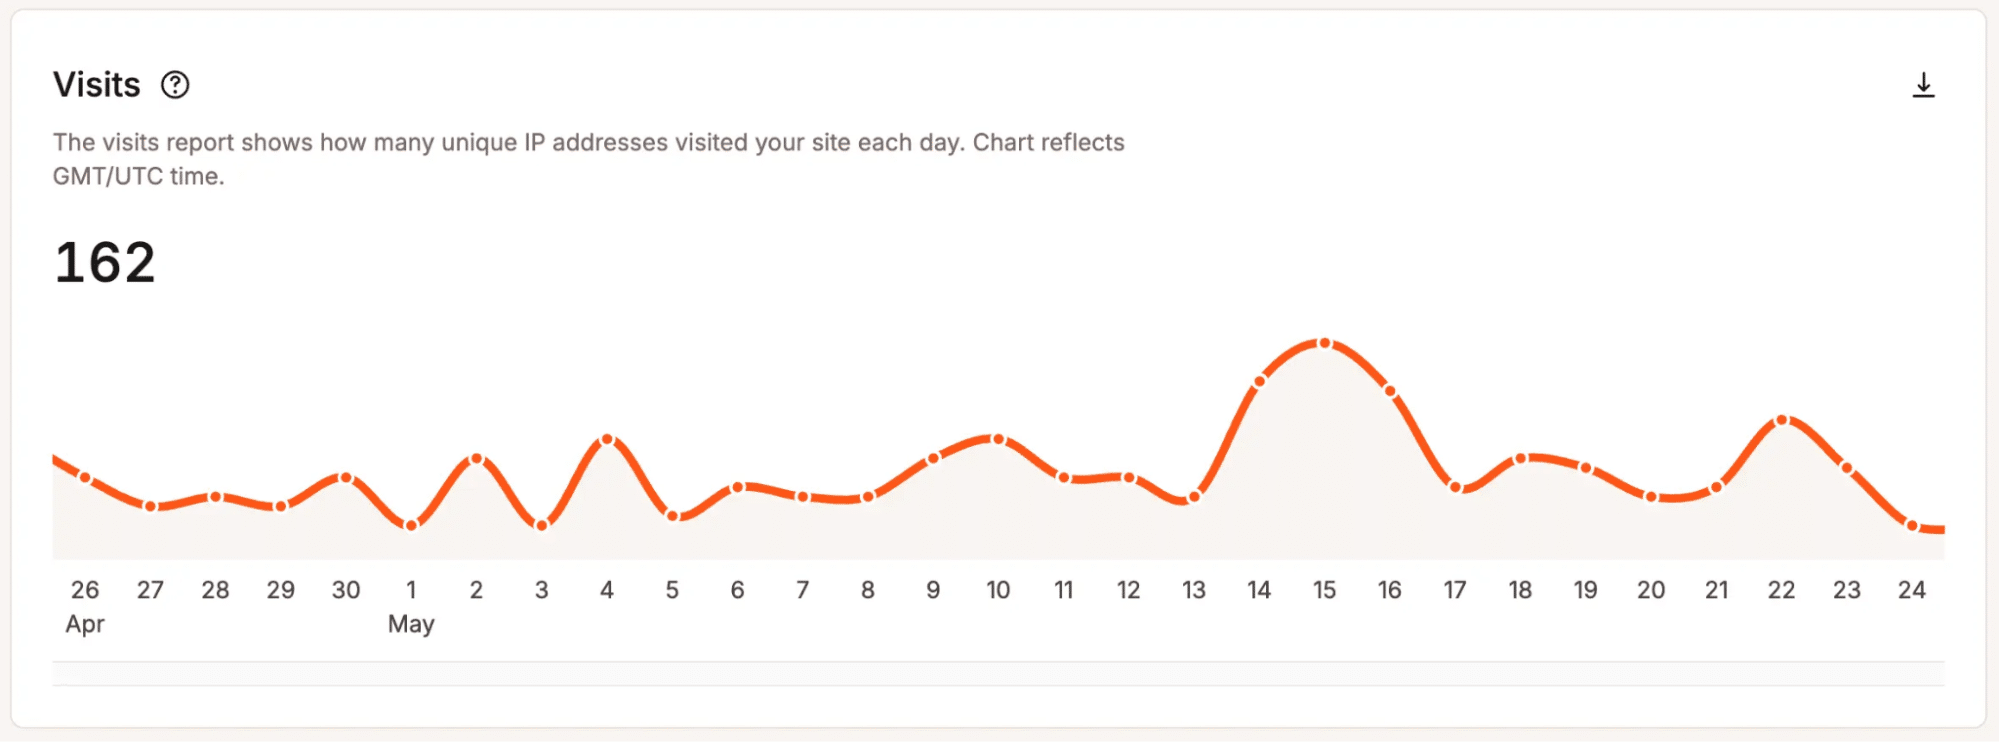The width and height of the screenshot is (1999, 742).
Task: Select the date label 15 on the axis
Action: tap(1324, 590)
